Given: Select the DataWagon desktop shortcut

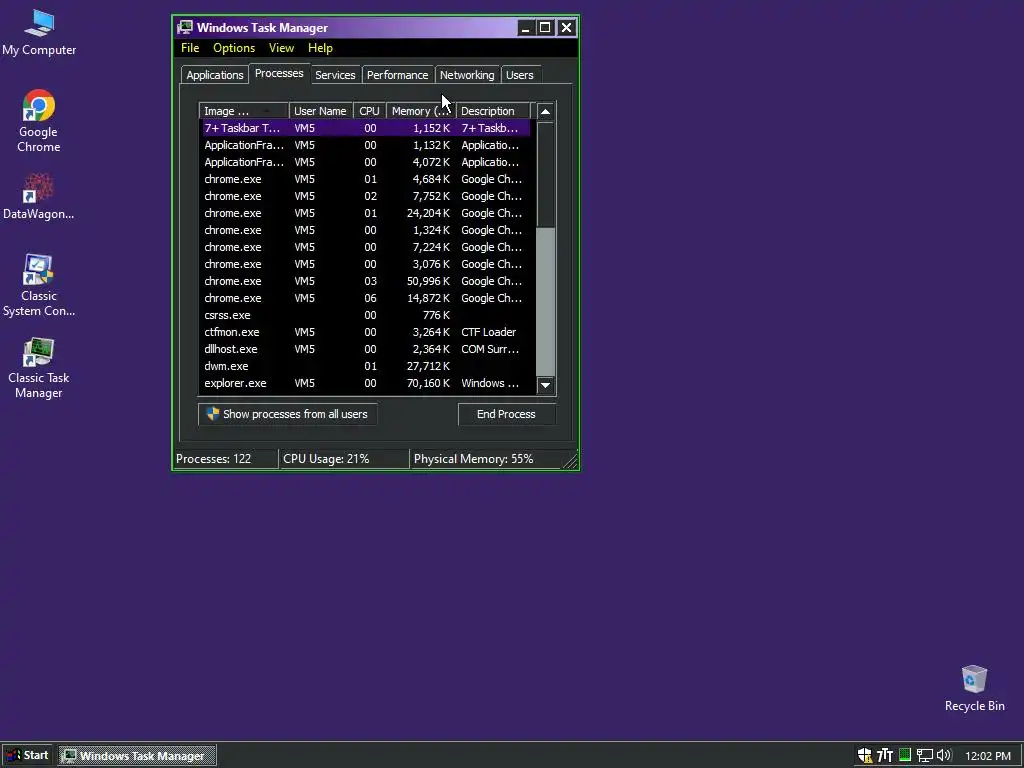Looking at the screenshot, I should pos(39,197).
